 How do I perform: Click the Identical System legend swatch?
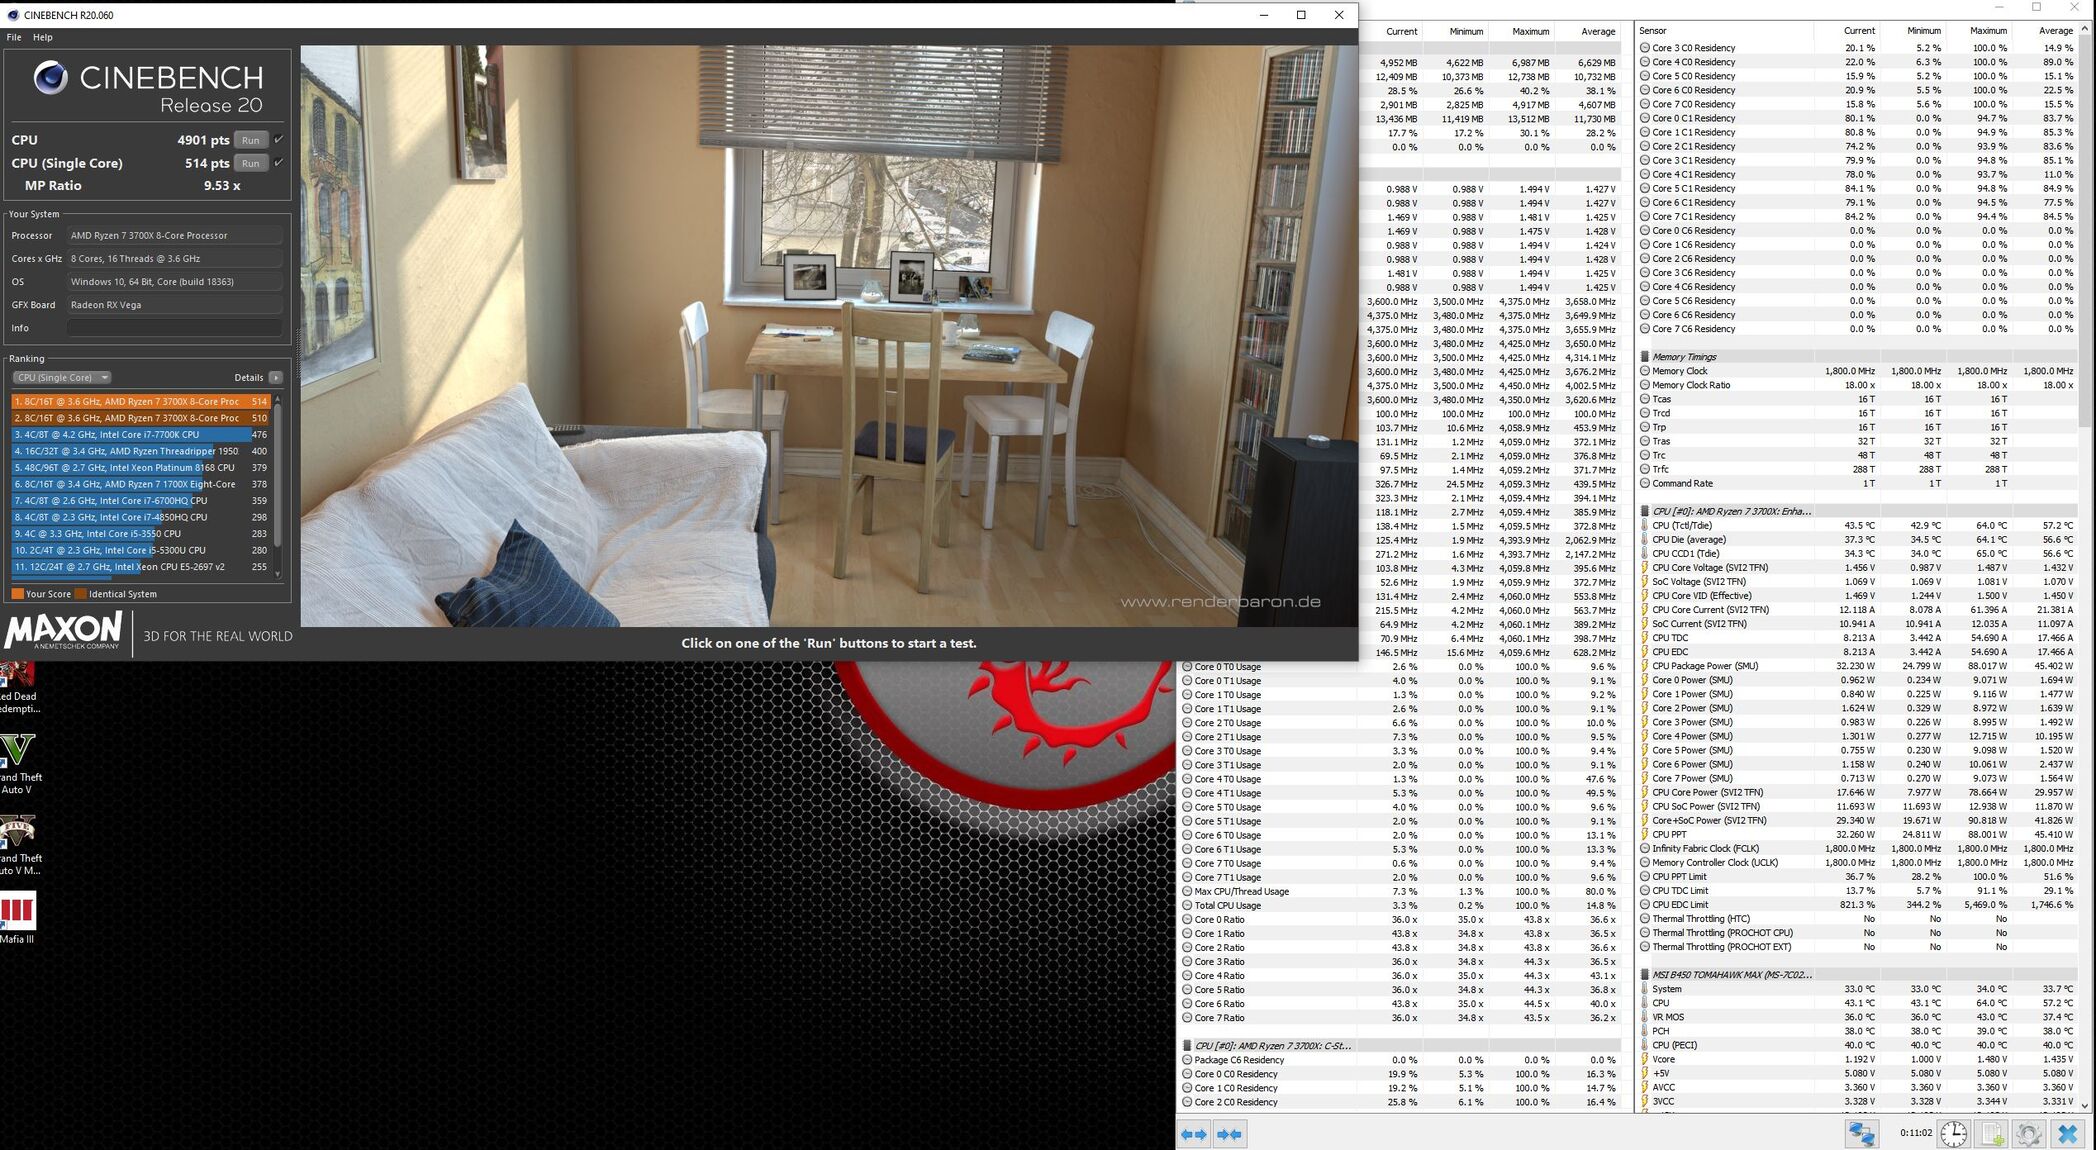(x=80, y=594)
